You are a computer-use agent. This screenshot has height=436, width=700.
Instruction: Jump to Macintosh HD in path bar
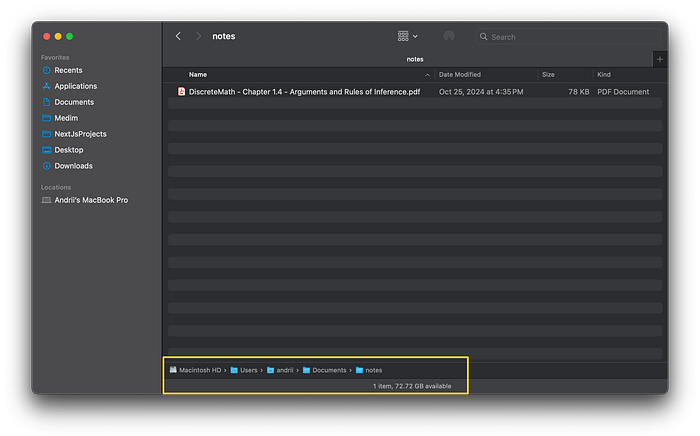click(x=200, y=370)
